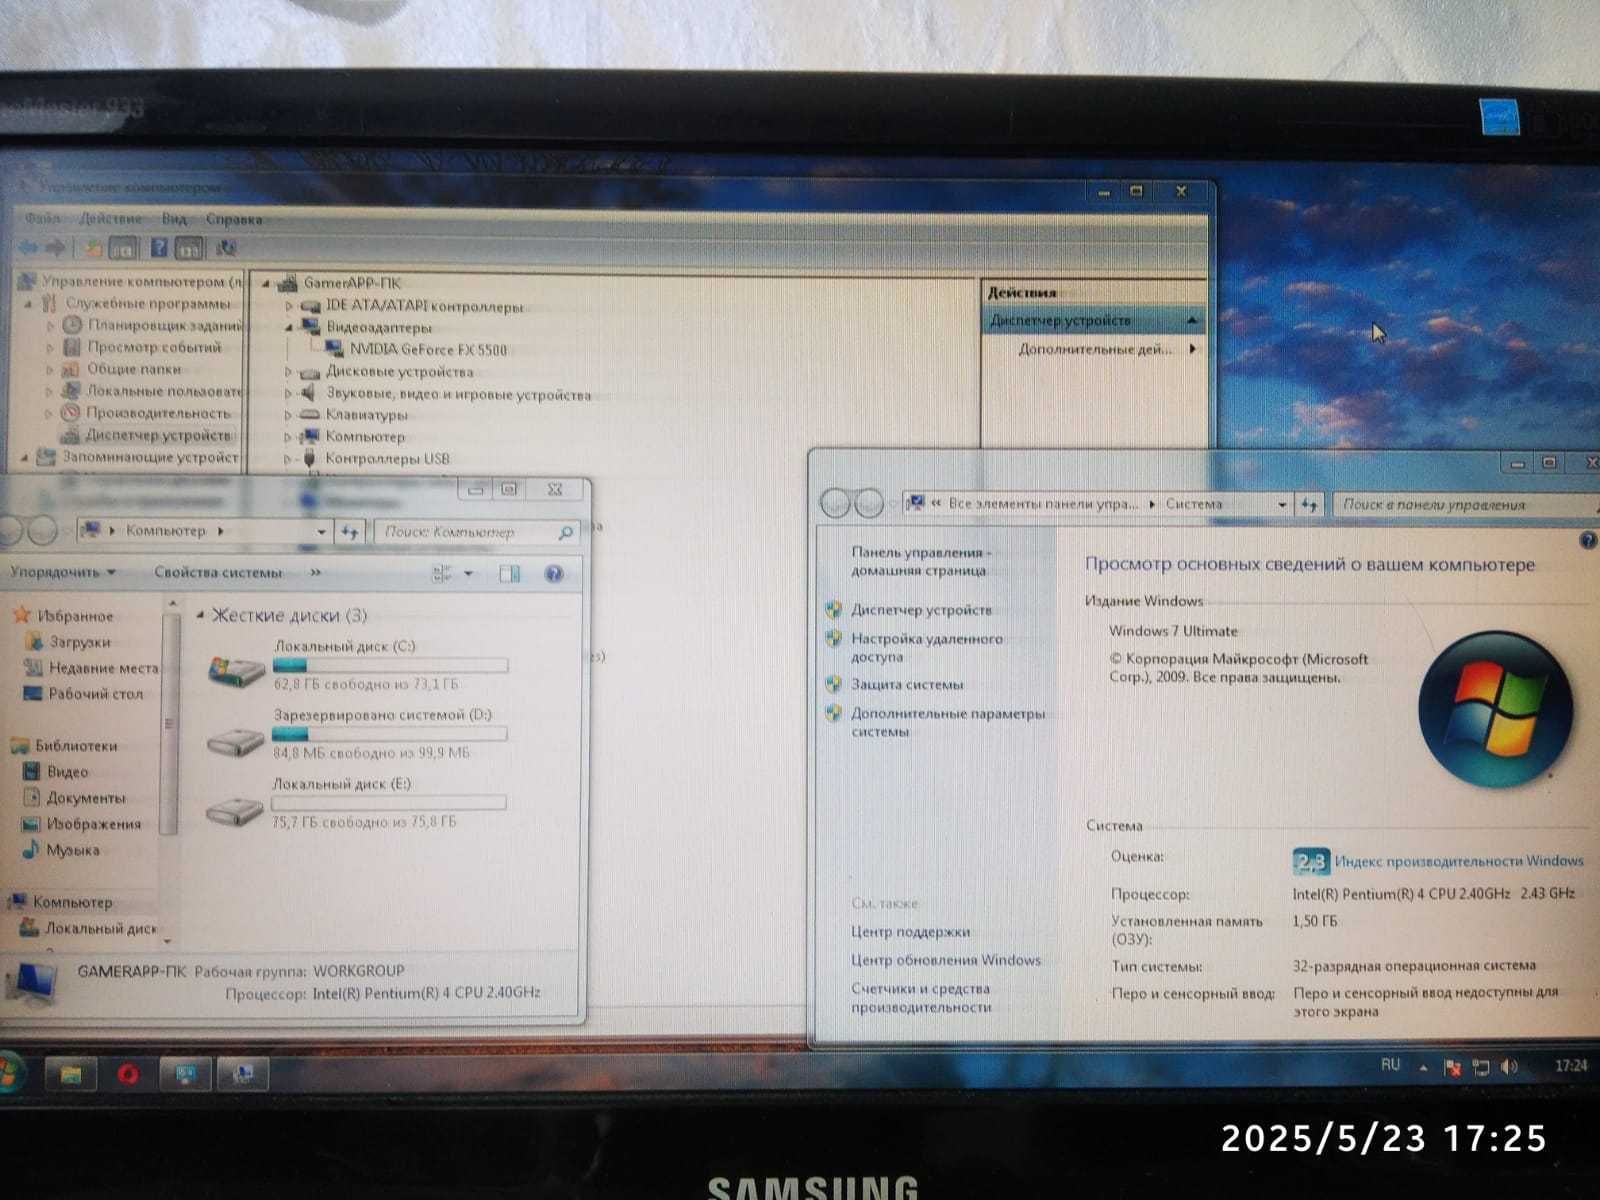Open the Файл menu in Computer Management
Viewport: 1600px width, 1200px height.
[42, 218]
